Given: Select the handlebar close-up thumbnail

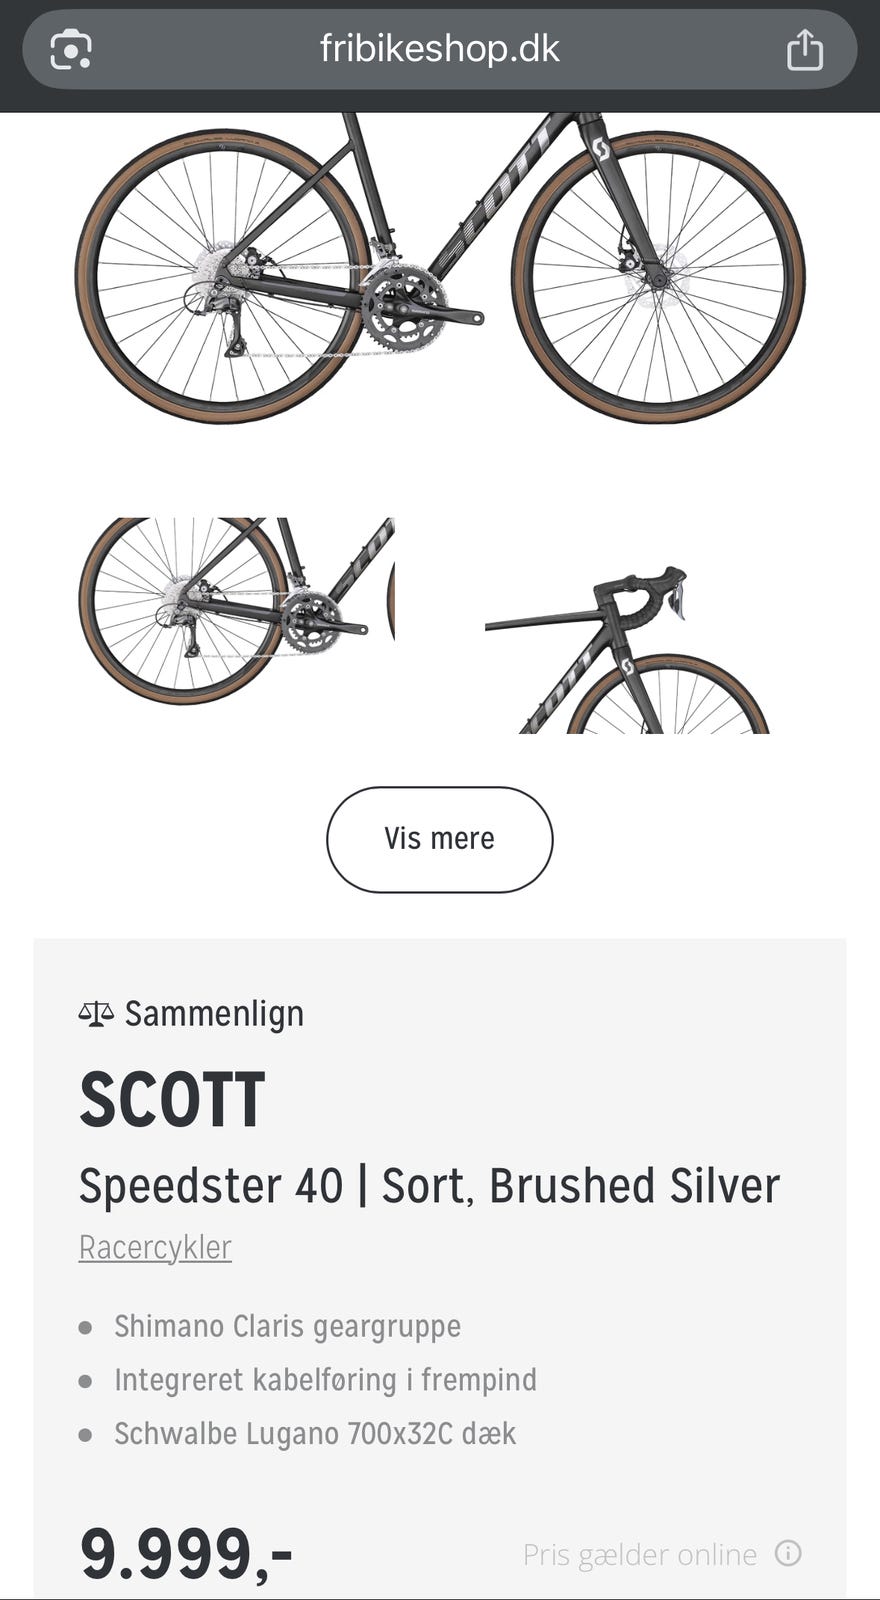Looking at the screenshot, I should (627, 625).
